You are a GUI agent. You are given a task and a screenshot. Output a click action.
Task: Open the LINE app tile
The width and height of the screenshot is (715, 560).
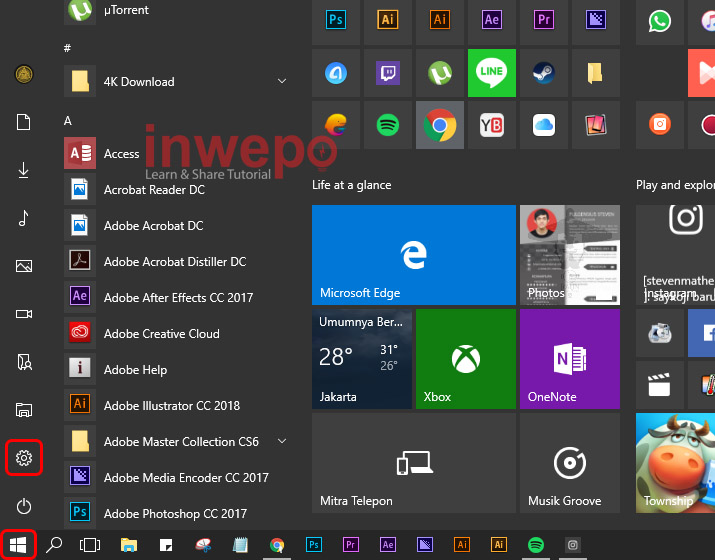[492, 73]
